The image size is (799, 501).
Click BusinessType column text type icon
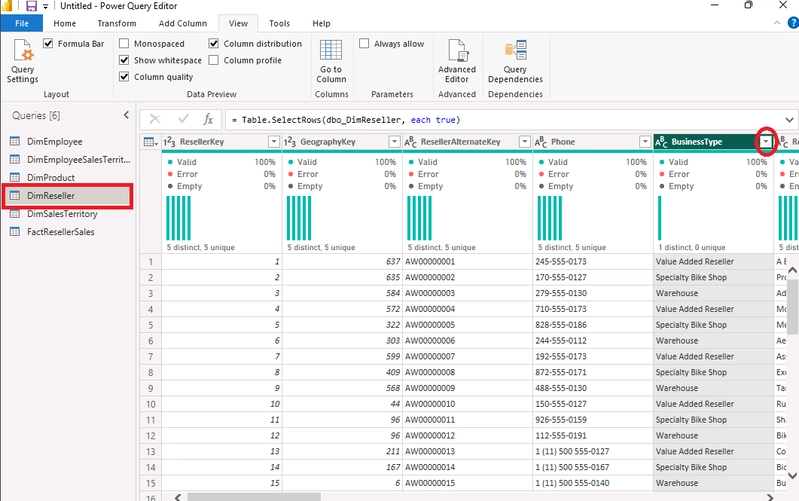(x=661, y=142)
